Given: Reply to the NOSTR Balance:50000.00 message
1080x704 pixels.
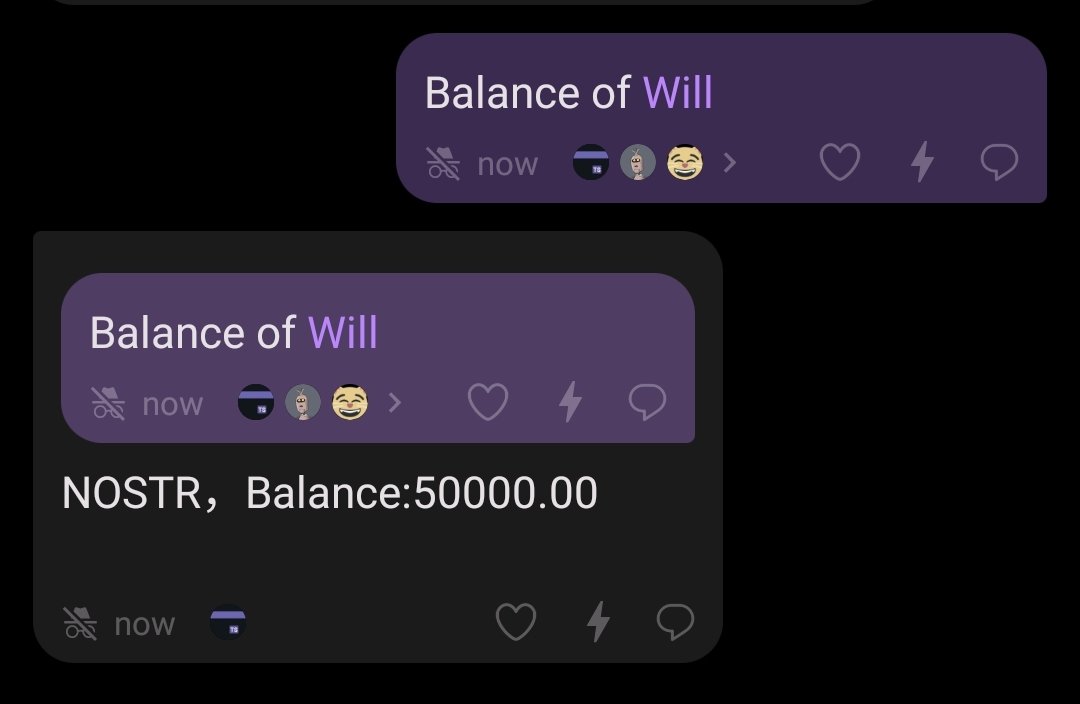Looking at the screenshot, I should [675, 622].
